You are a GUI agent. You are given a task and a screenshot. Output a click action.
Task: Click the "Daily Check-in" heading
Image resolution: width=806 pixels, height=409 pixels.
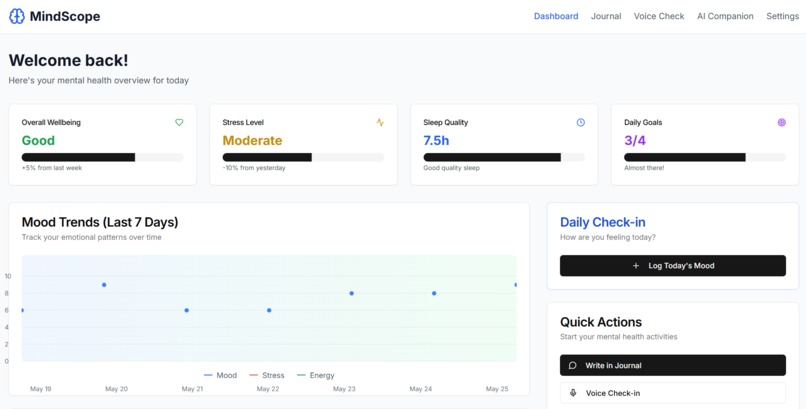point(602,222)
